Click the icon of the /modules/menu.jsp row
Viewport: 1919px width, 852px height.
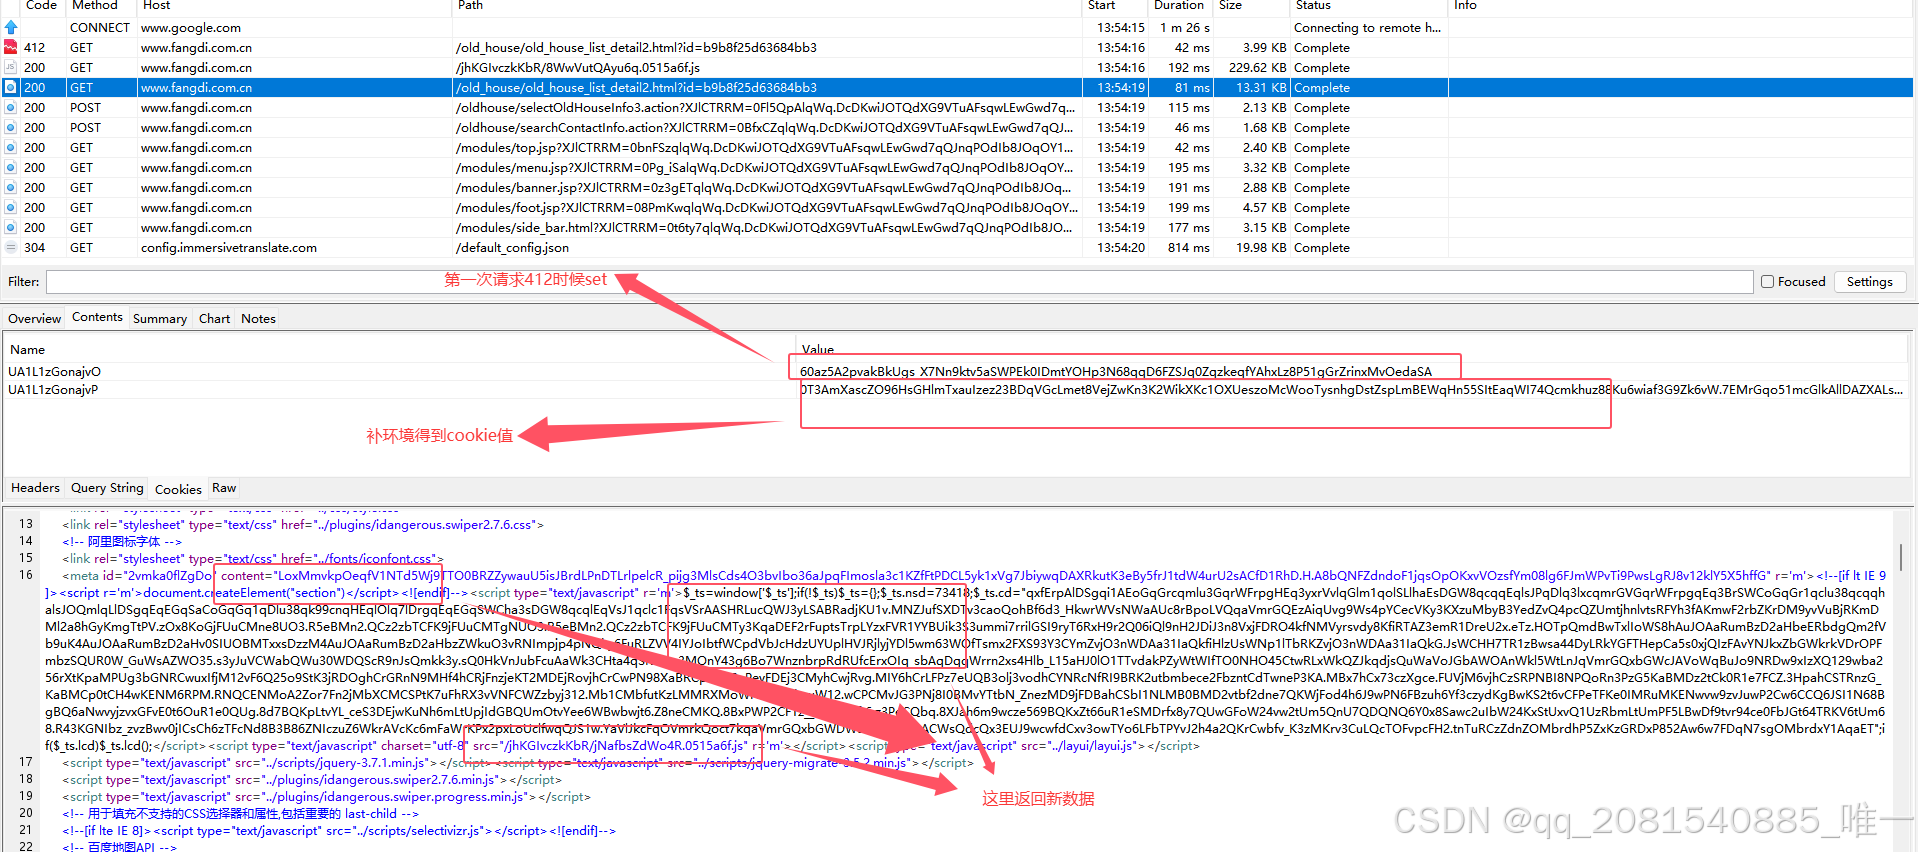[x=10, y=167]
